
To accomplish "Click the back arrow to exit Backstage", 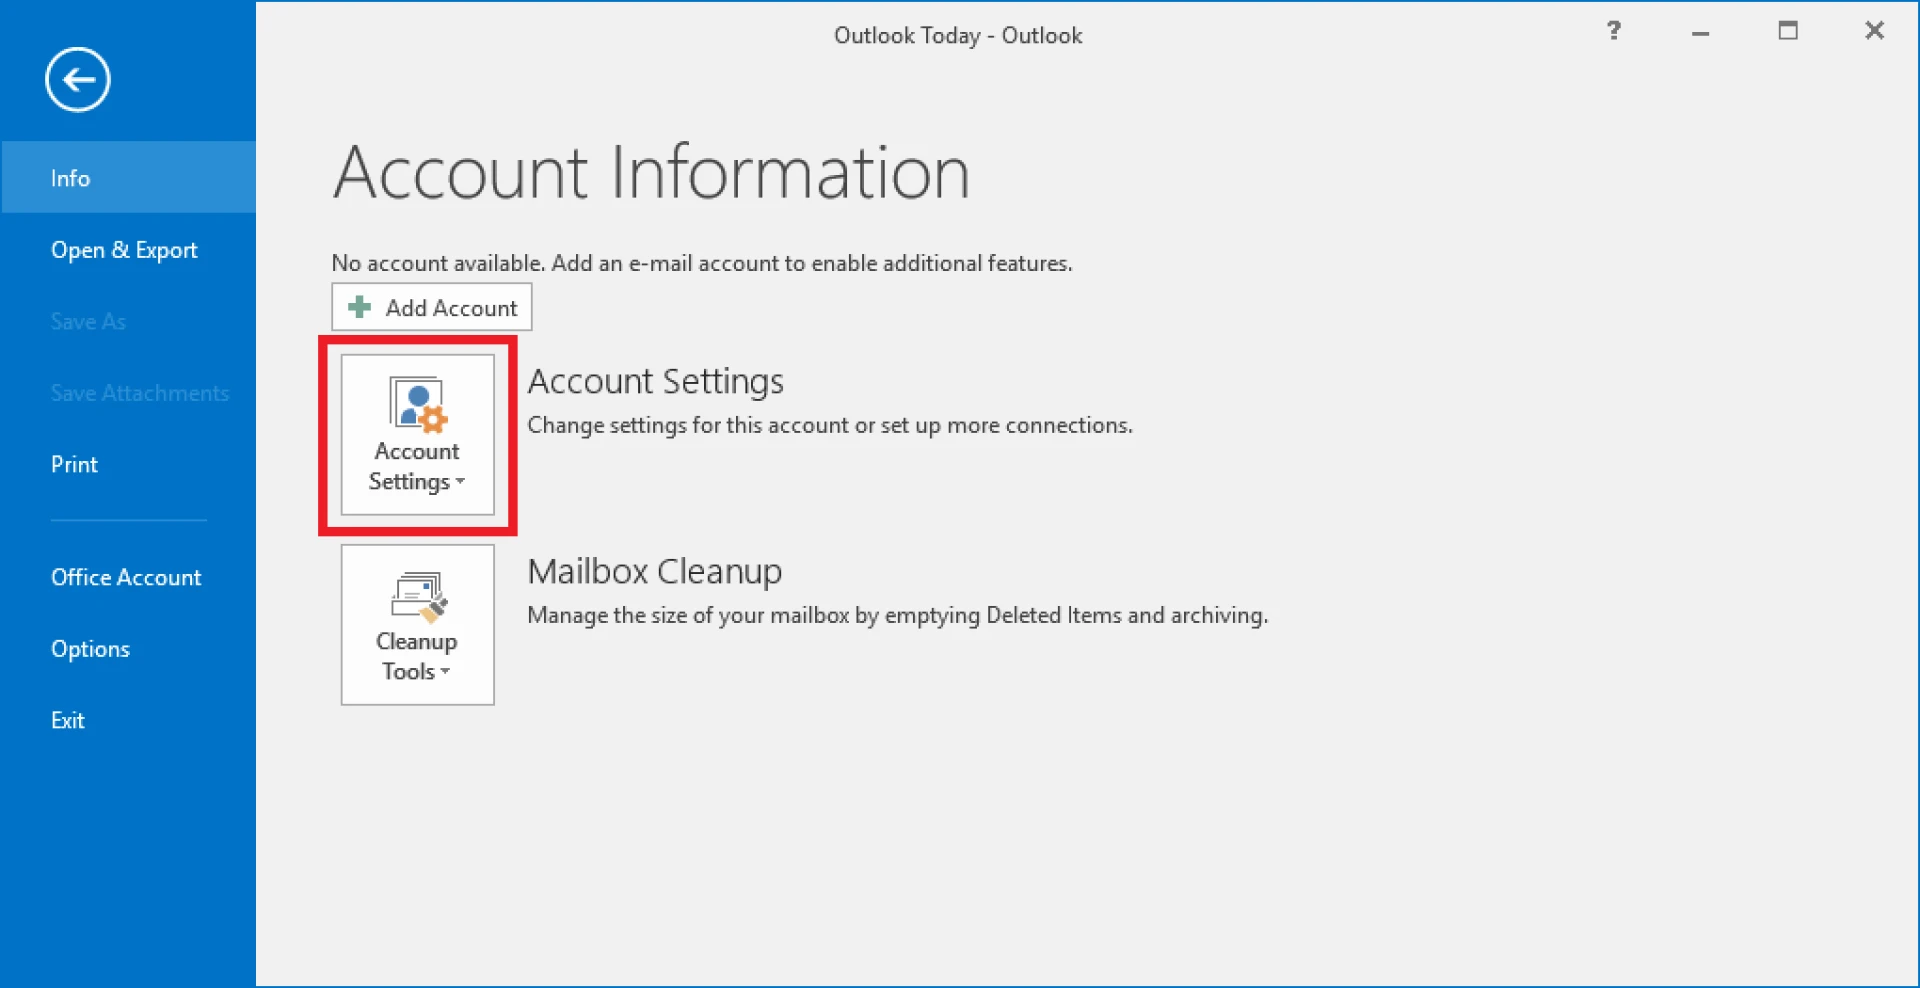I will click(x=77, y=80).
